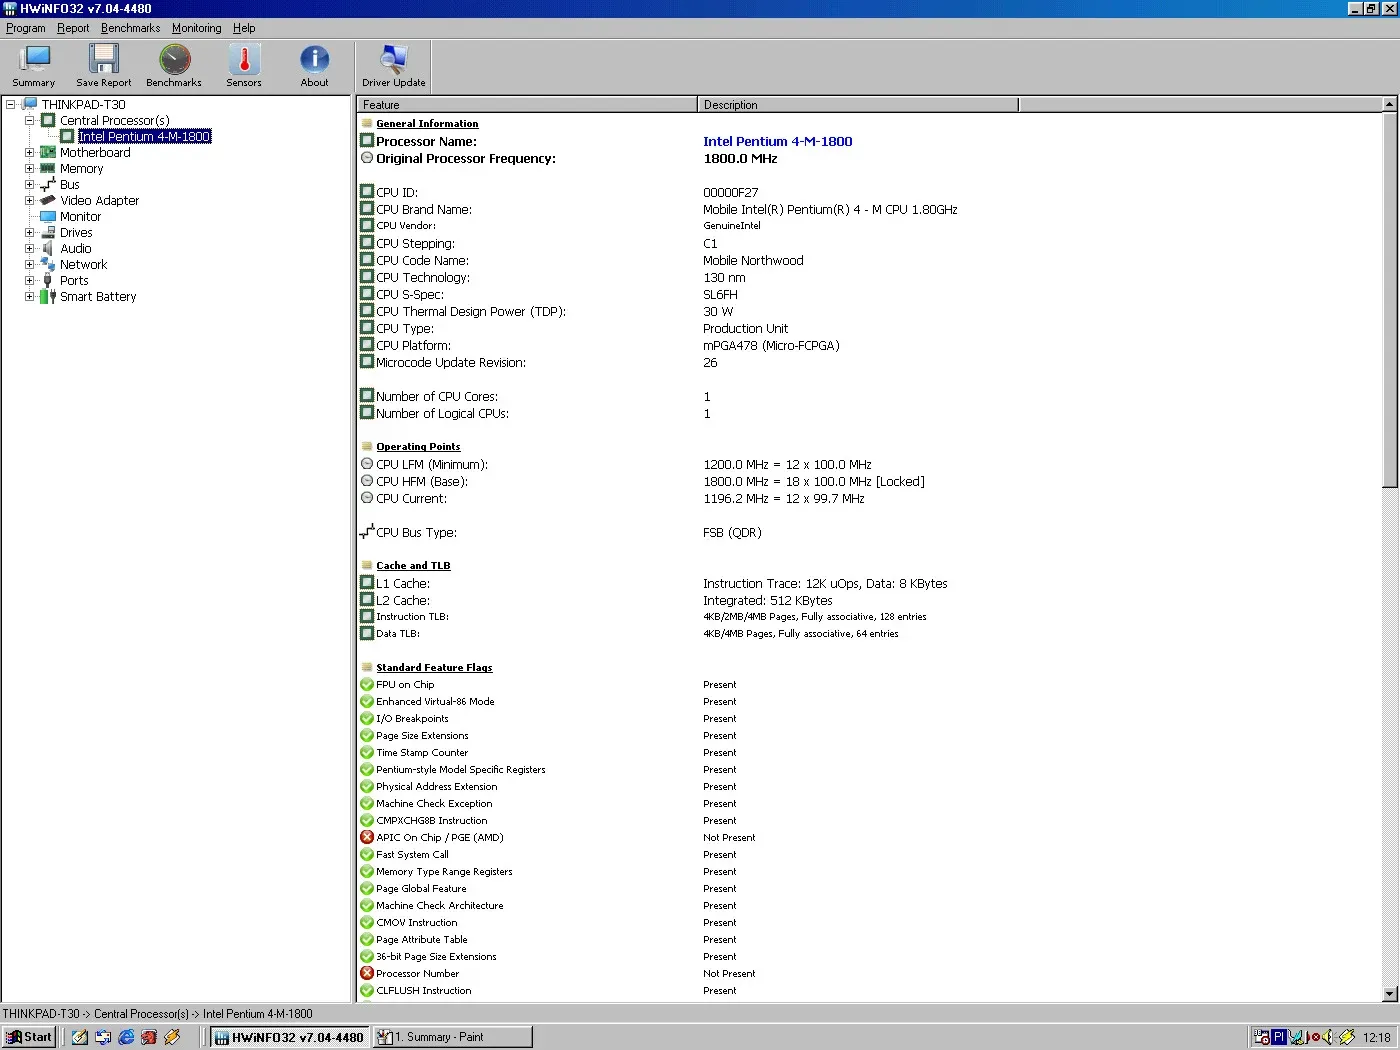Viewport: 1400px width, 1050px height.
Task: Click the Internet Explorer quick launch icon
Action: (126, 1037)
